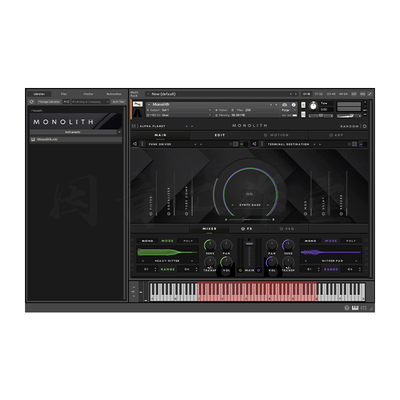Click next arrow beside HEAVY HITTER
Viewport: 400px width, 400px height.
pyautogui.click(x=192, y=261)
